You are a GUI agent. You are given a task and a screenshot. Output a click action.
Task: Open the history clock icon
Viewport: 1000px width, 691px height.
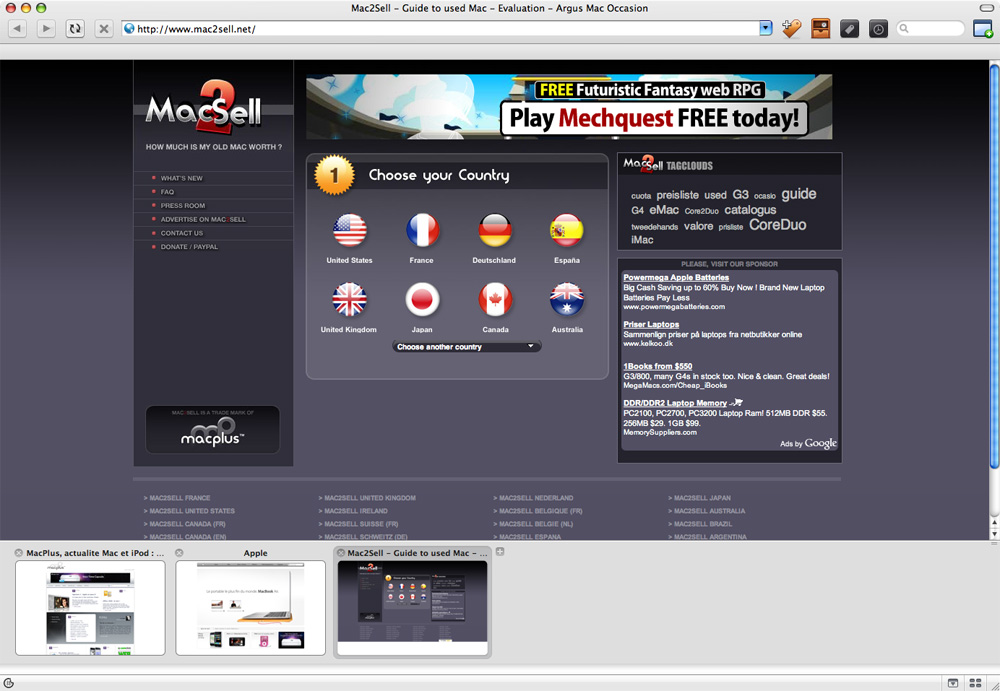click(878, 29)
